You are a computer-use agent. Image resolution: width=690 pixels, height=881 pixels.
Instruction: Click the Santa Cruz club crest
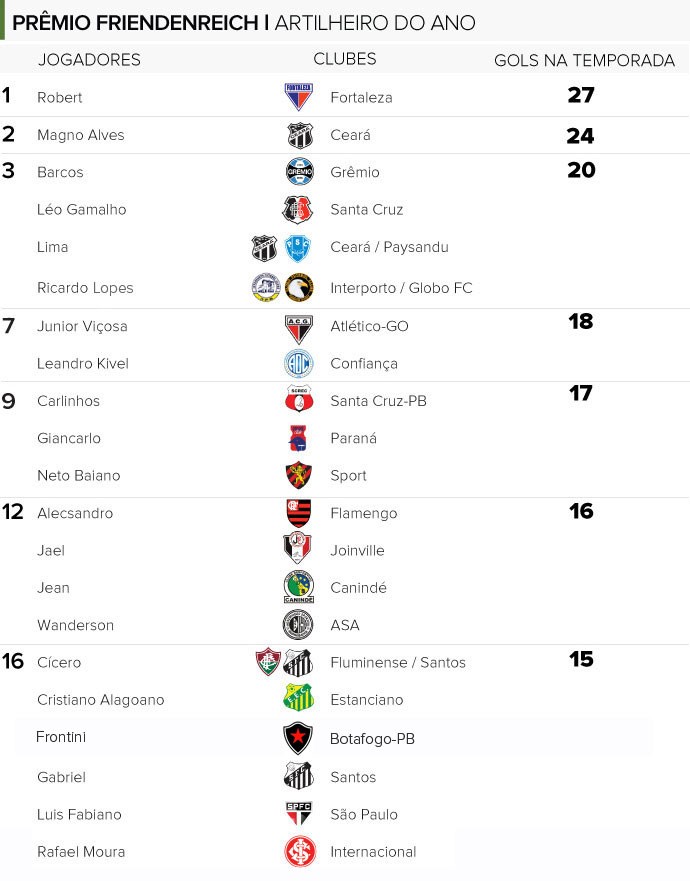point(297,210)
